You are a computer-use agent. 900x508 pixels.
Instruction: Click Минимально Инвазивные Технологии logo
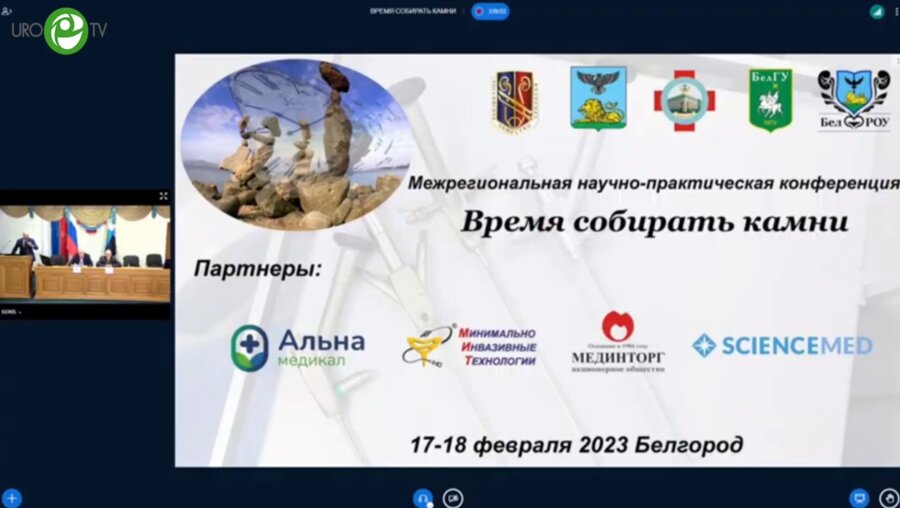point(470,346)
